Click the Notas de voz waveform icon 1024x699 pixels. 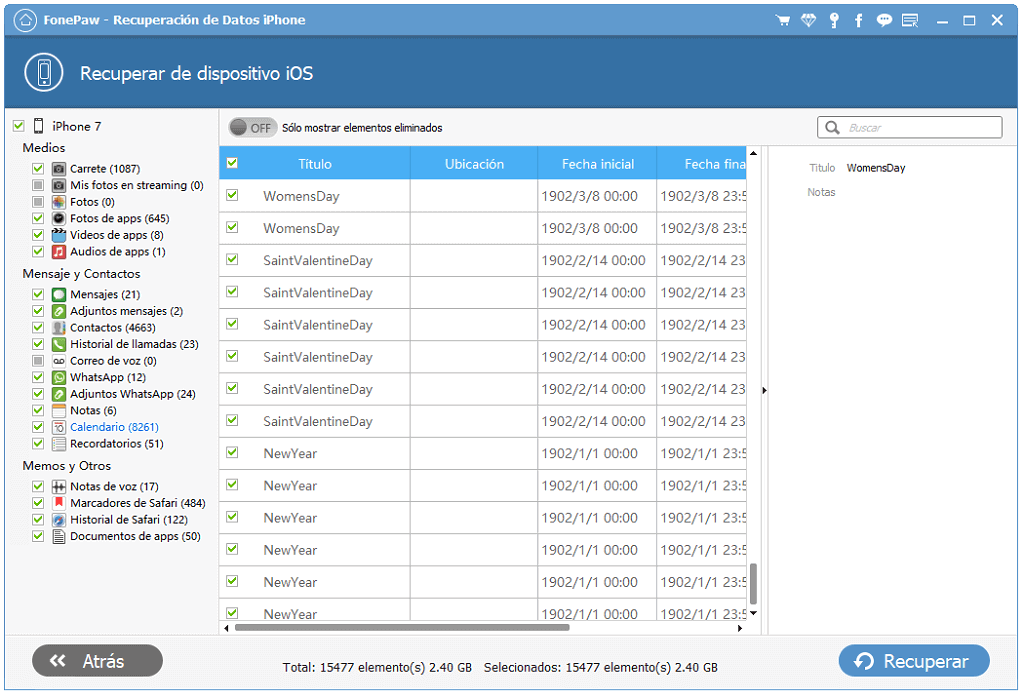coord(59,487)
